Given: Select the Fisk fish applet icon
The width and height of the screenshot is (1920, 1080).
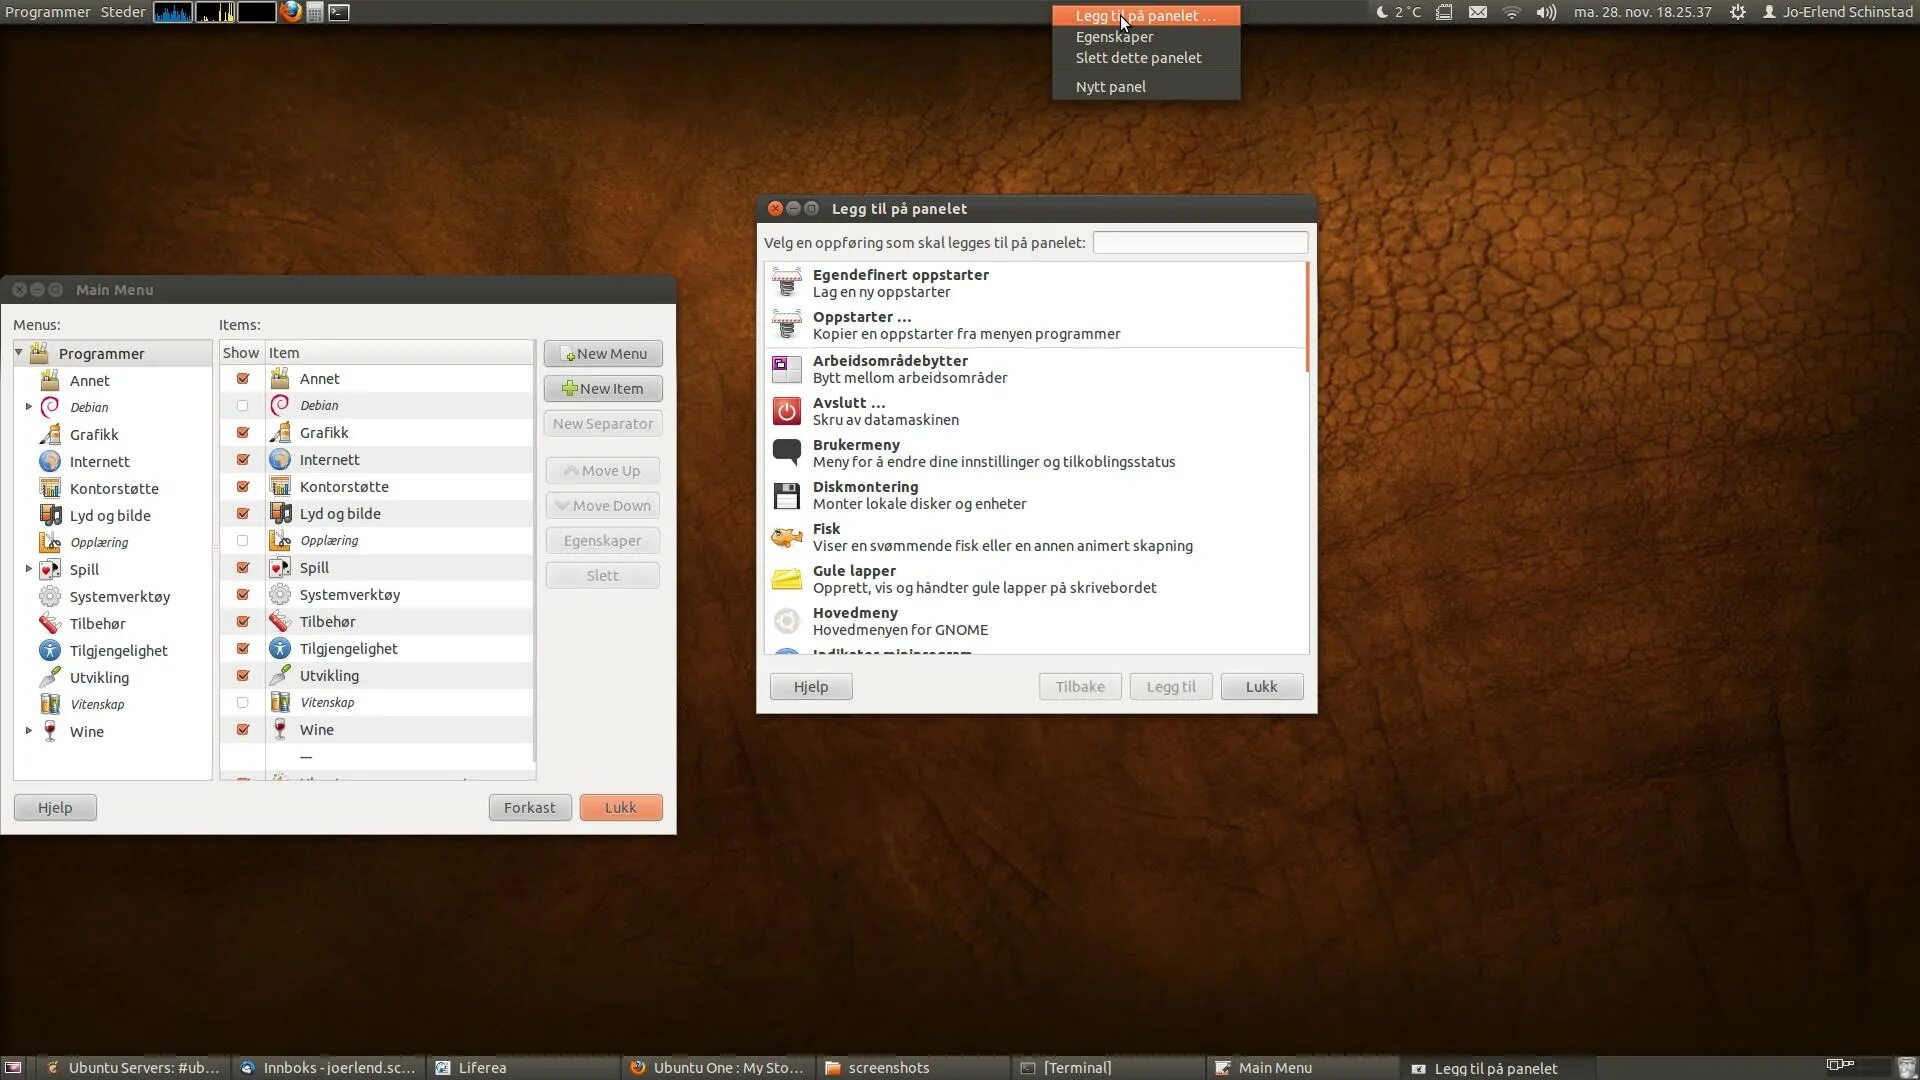Looking at the screenshot, I should (x=787, y=537).
